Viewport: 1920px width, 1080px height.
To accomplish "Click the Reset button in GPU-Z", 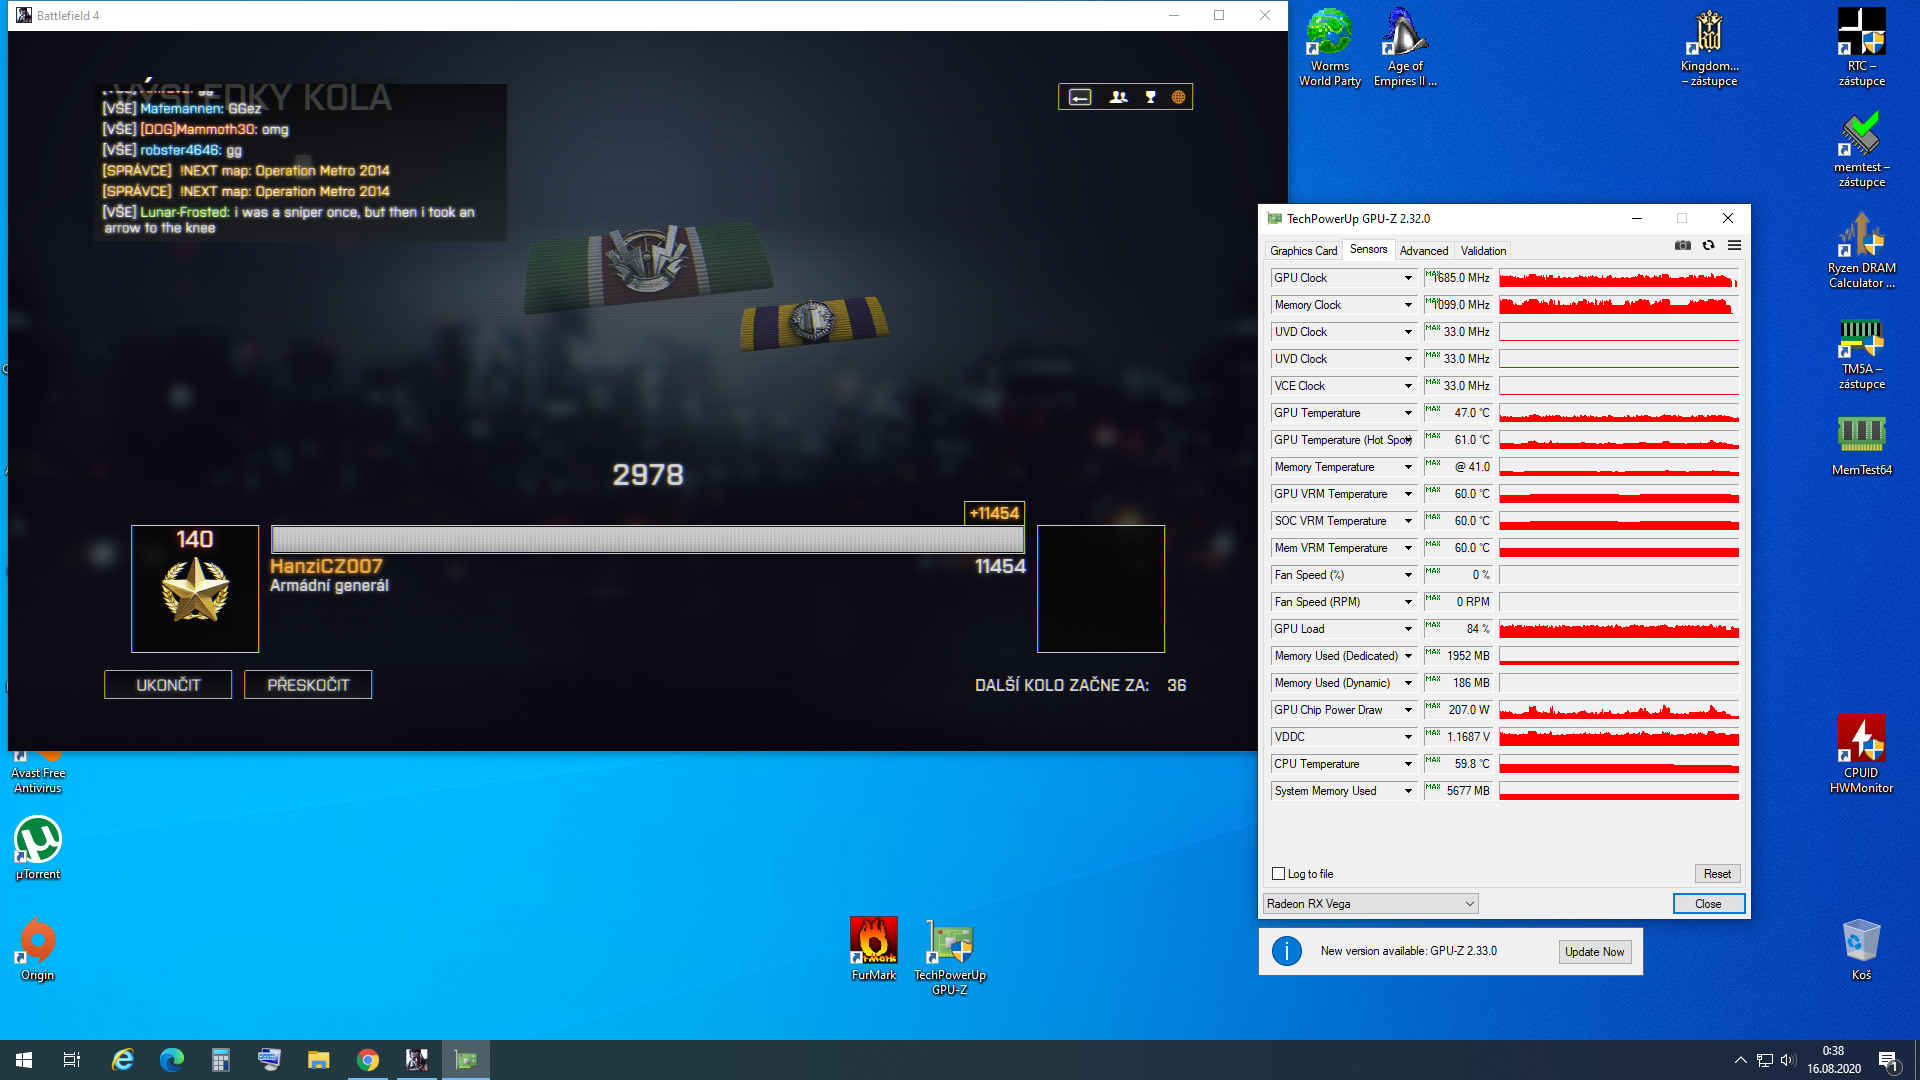I will coord(1717,874).
